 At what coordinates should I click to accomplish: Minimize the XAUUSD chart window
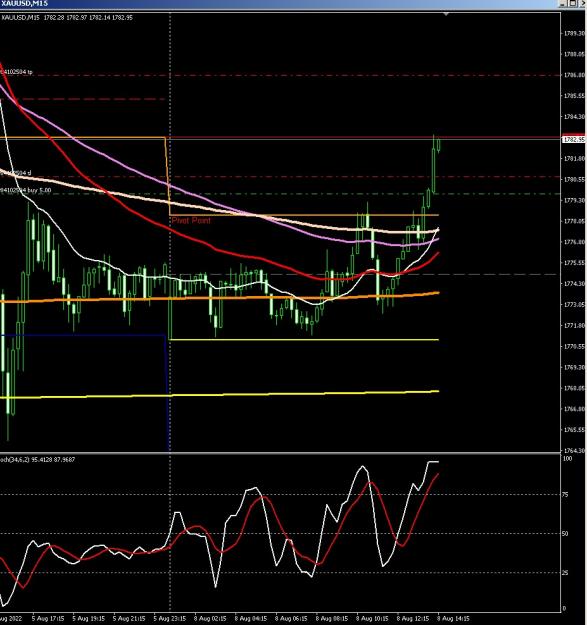pyautogui.click(x=563, y=3)
